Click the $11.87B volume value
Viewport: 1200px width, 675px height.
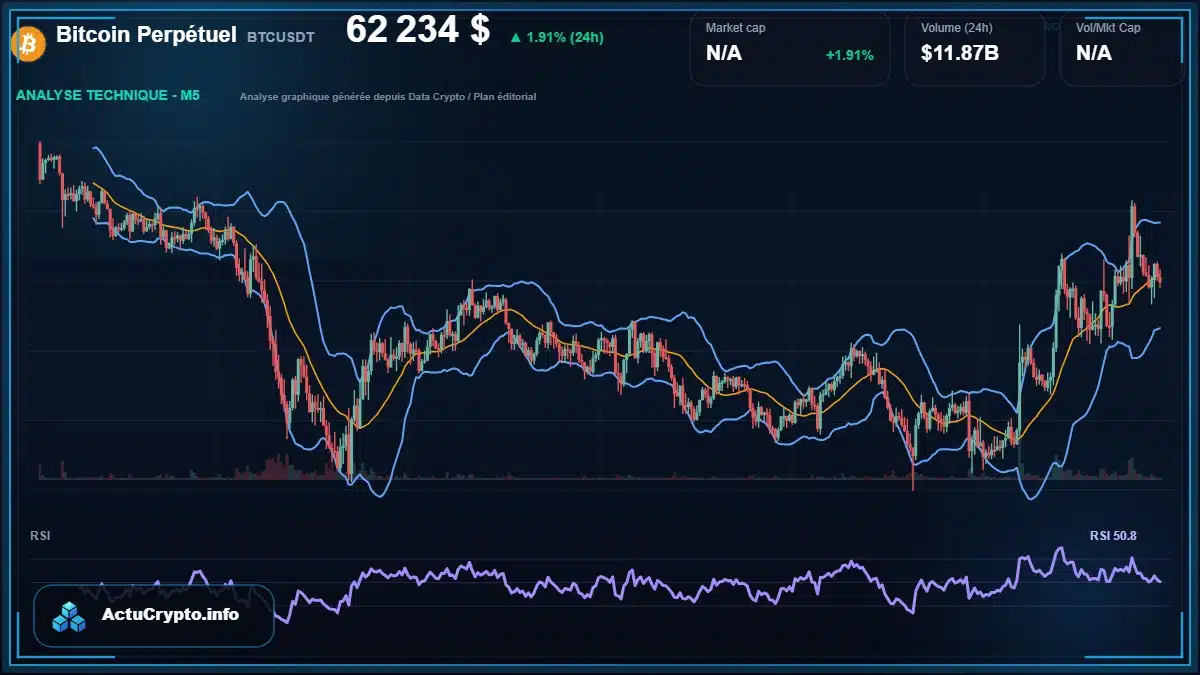tap(960, 54)
